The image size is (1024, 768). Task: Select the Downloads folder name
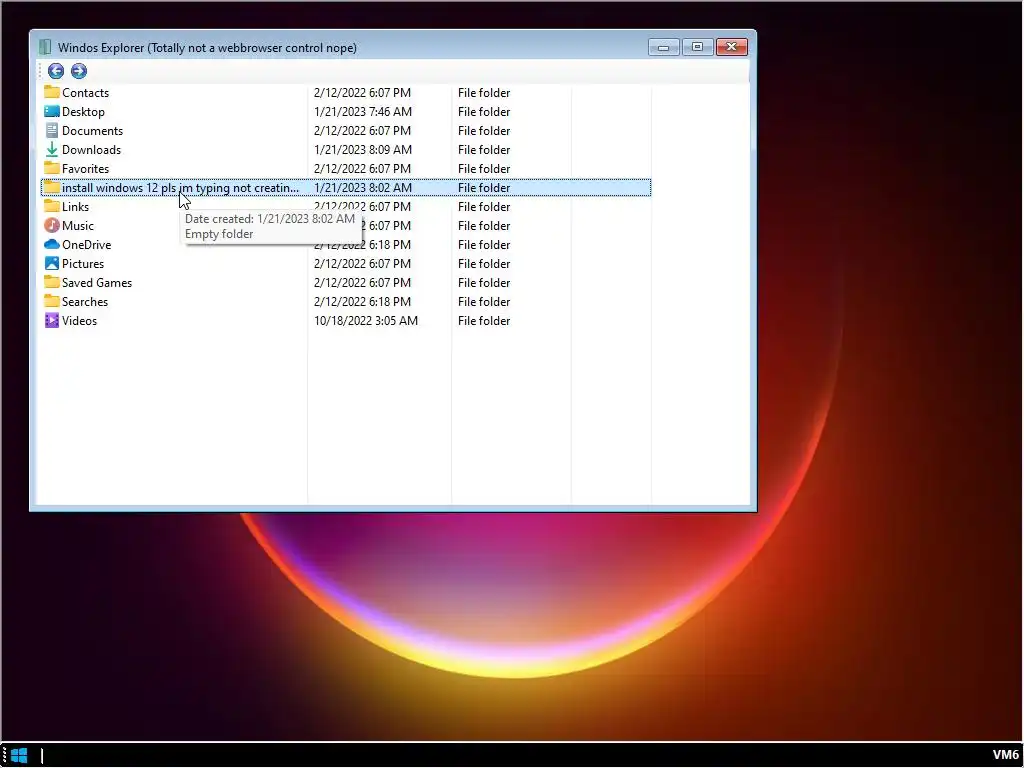[91, 150]
